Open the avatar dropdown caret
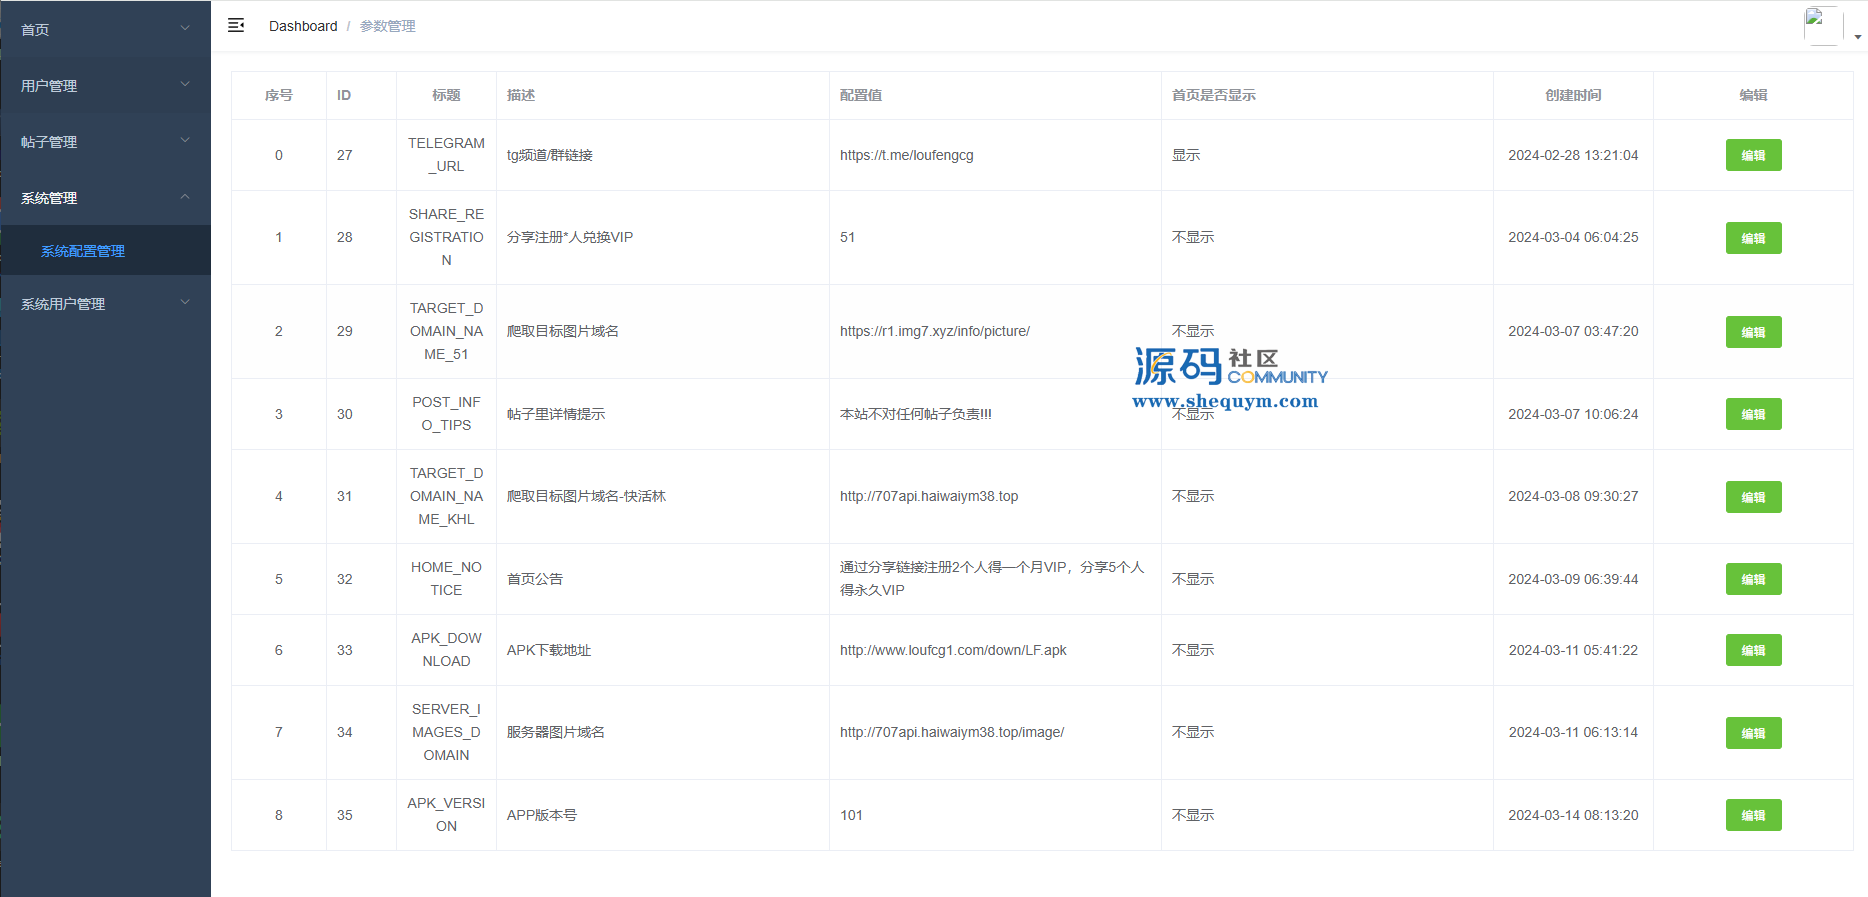Image resolution: width=1868 pixels, height=897 pixels. point(1858,37)
